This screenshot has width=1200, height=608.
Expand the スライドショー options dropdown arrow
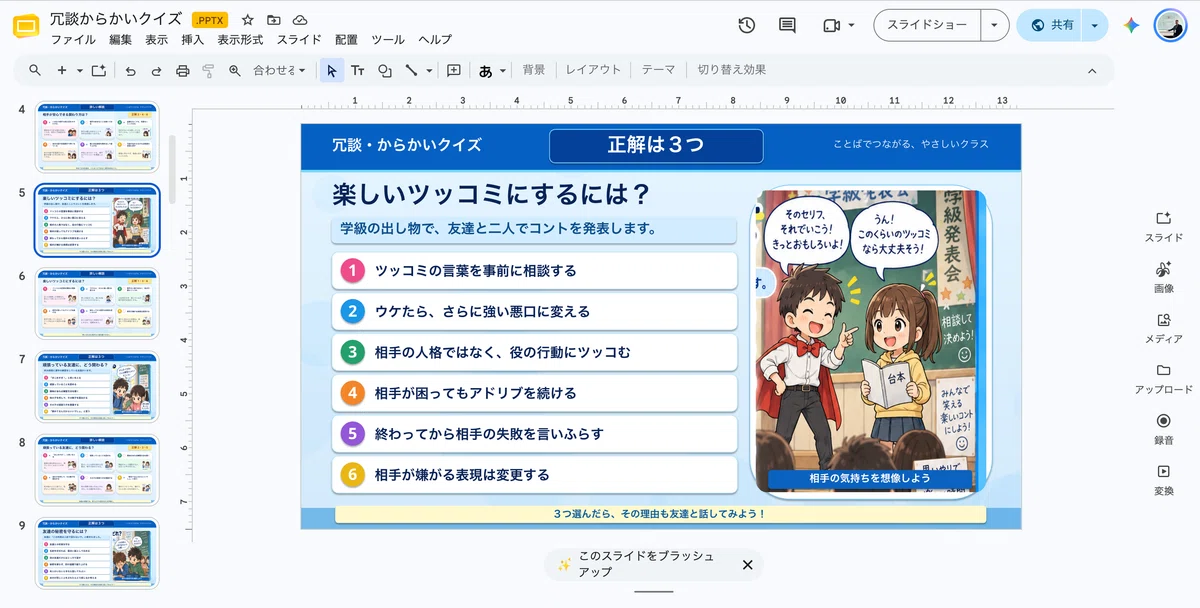click(x=994, y=25)
